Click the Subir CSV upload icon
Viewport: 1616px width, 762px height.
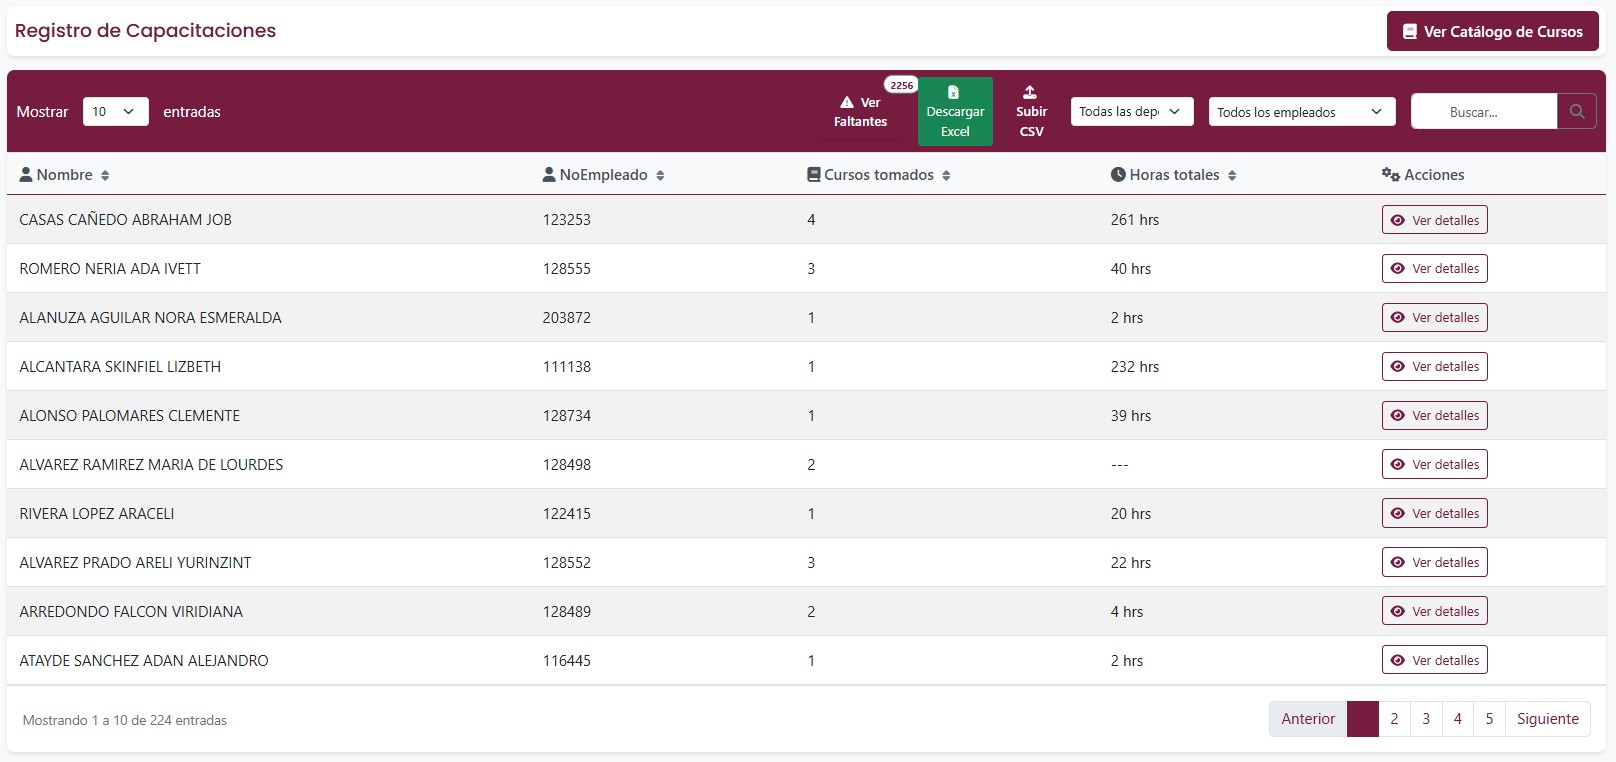(x=1030, y=93)
